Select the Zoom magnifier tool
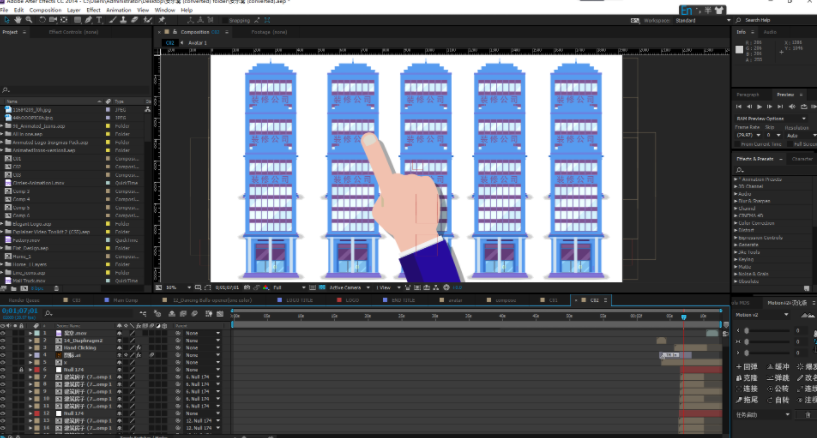The height and width of the screenshot is (438, 817). click(x=28, y=20)
